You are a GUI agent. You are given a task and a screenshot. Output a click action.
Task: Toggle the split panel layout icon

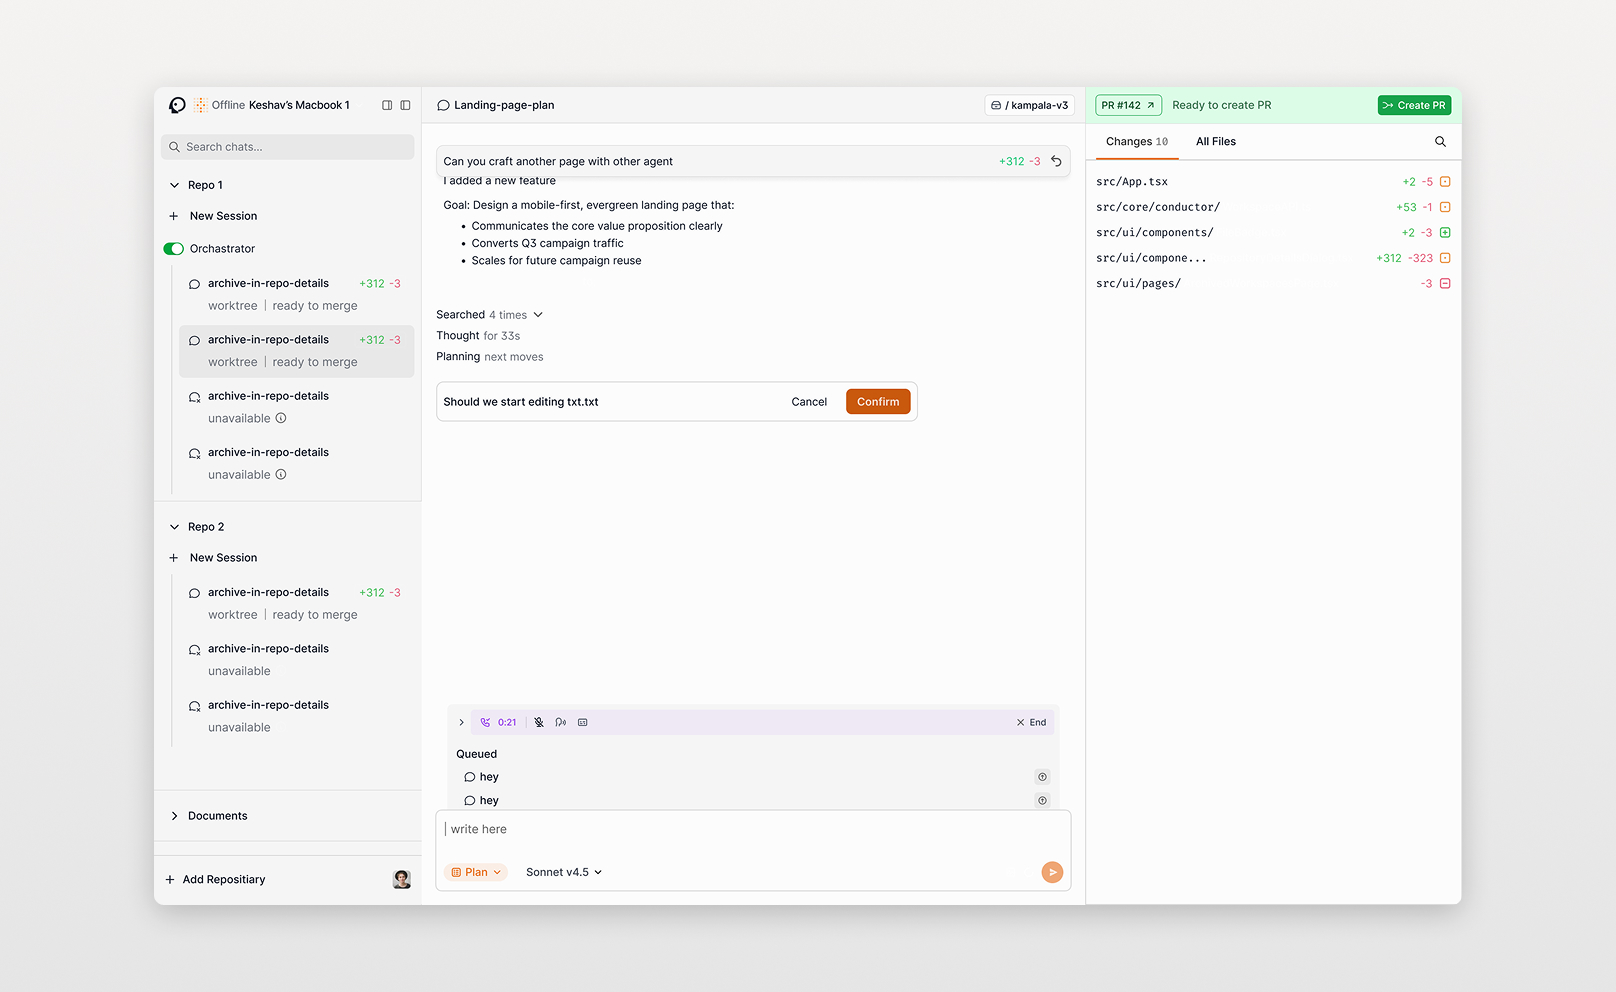(387, 105)
